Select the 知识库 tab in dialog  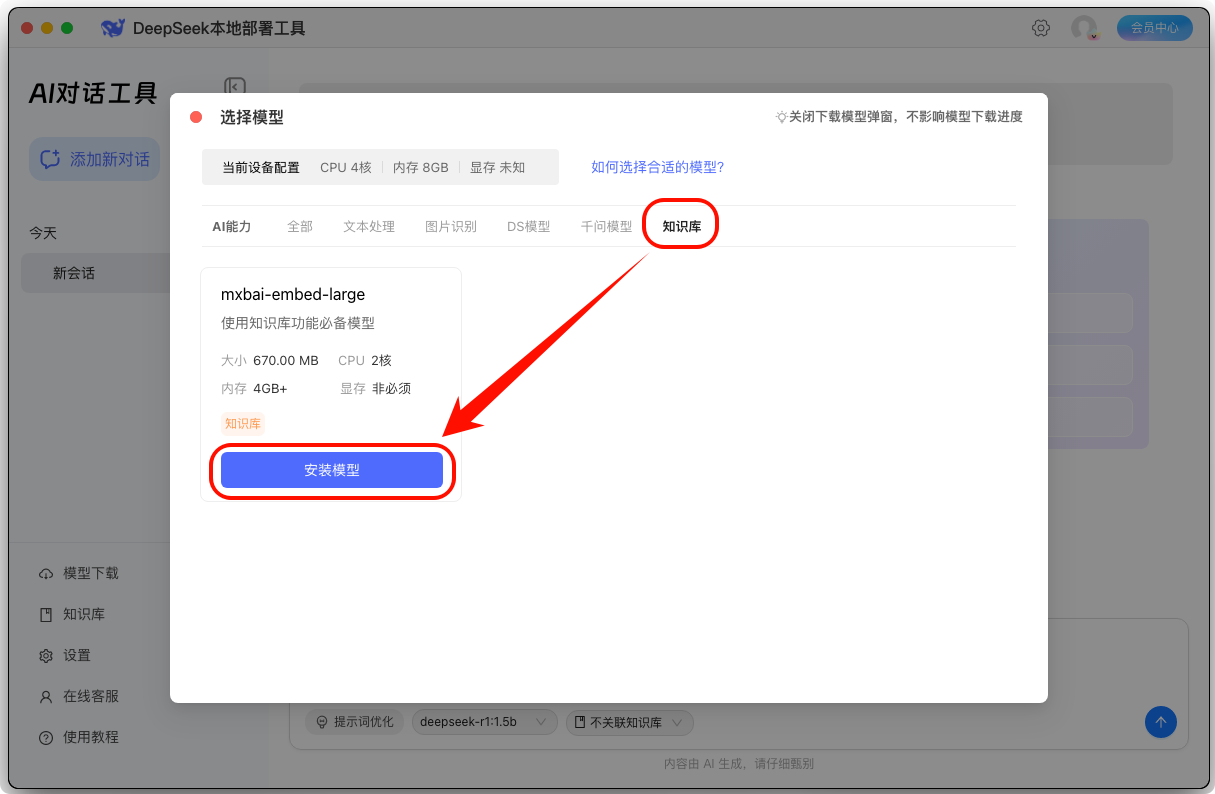tap(682, 226)
